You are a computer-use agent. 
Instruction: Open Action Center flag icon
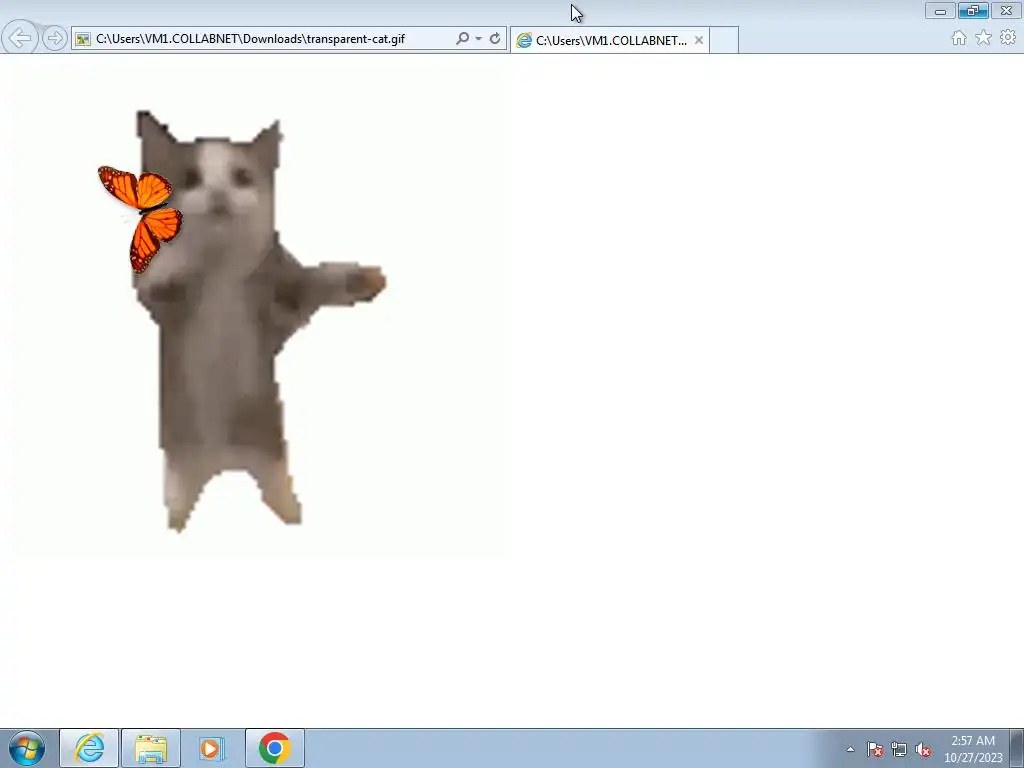click(x=875, y=749)
